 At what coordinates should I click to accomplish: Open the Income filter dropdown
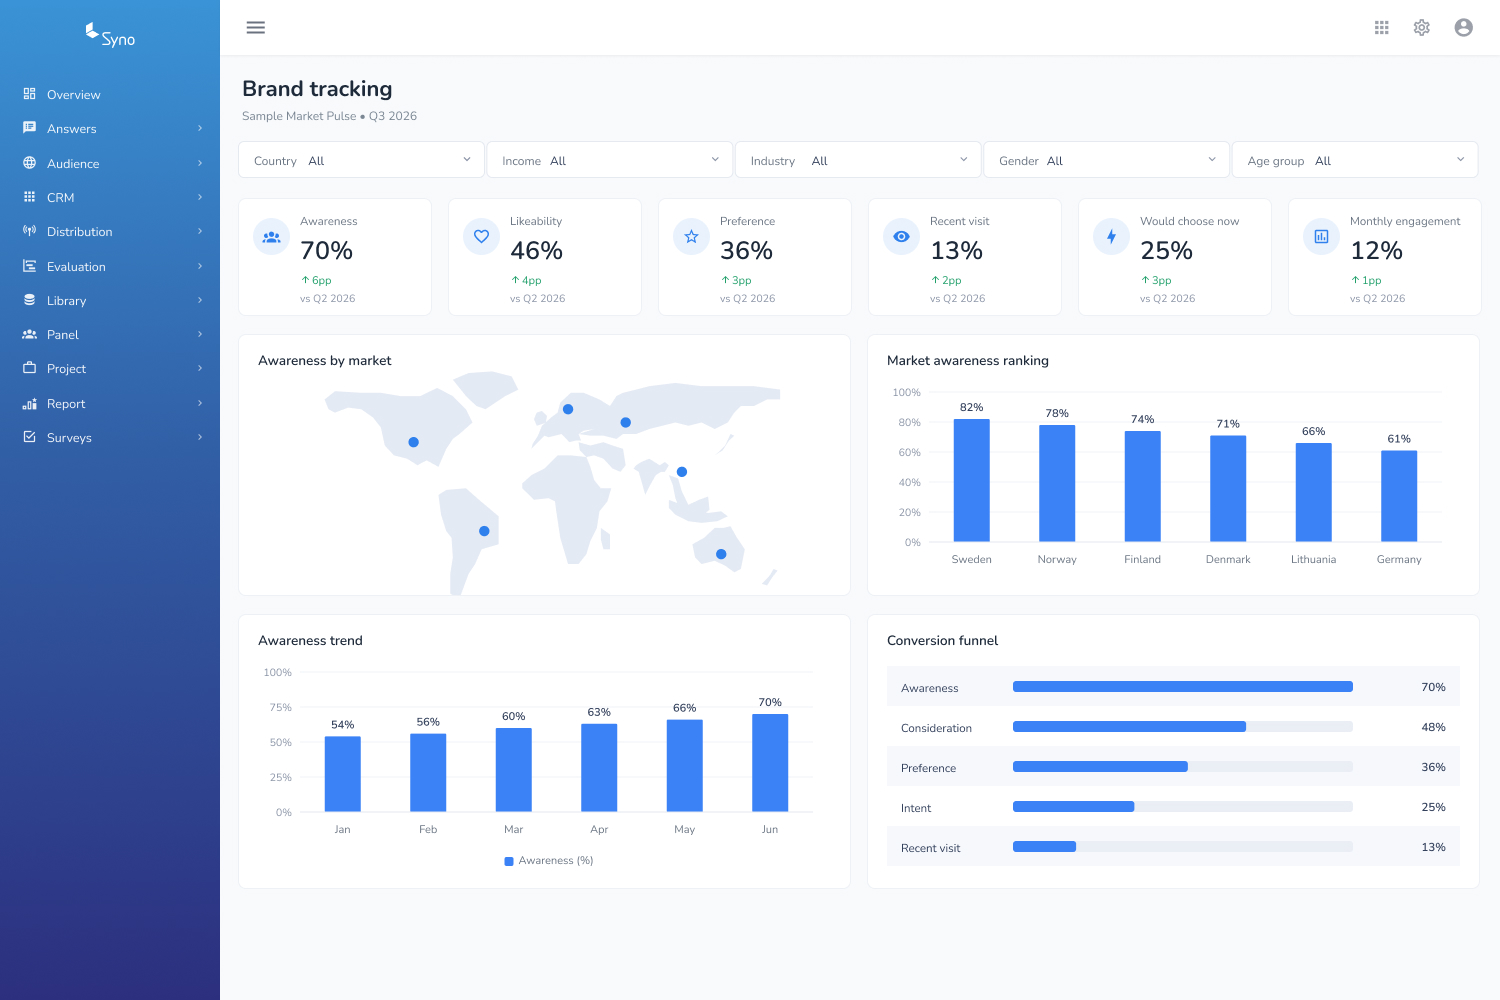click(x=609, y=160)
